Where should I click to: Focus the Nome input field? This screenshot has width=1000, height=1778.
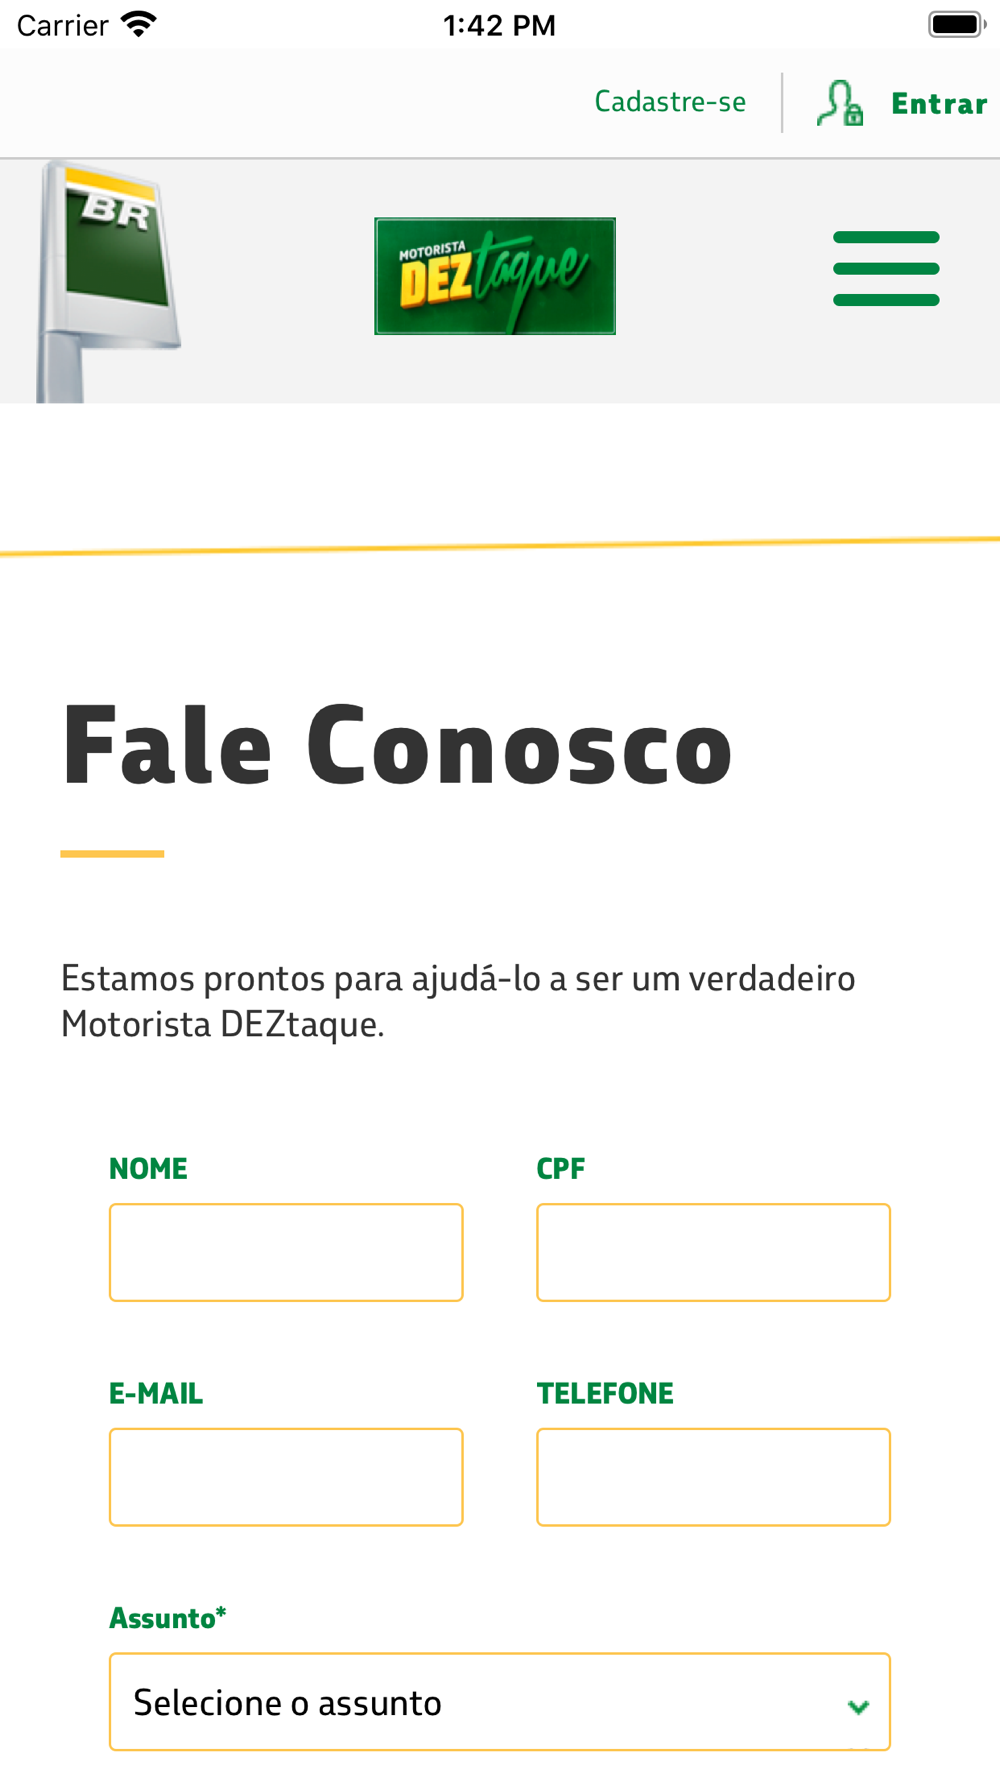286,1252
